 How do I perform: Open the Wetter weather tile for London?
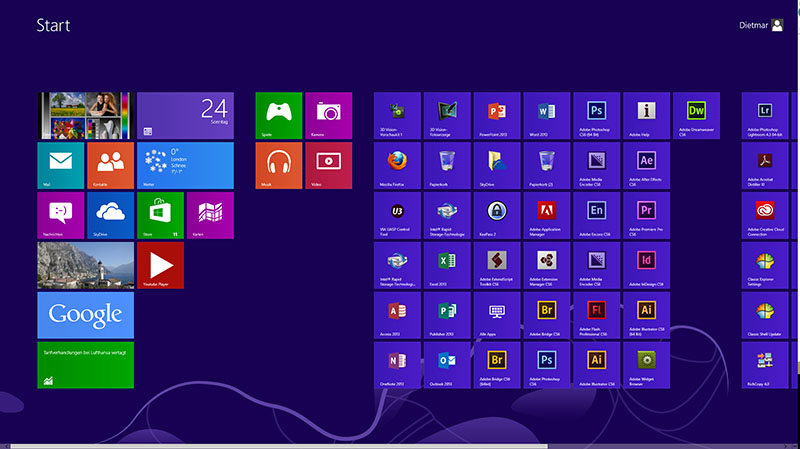(x=185, y=165)
